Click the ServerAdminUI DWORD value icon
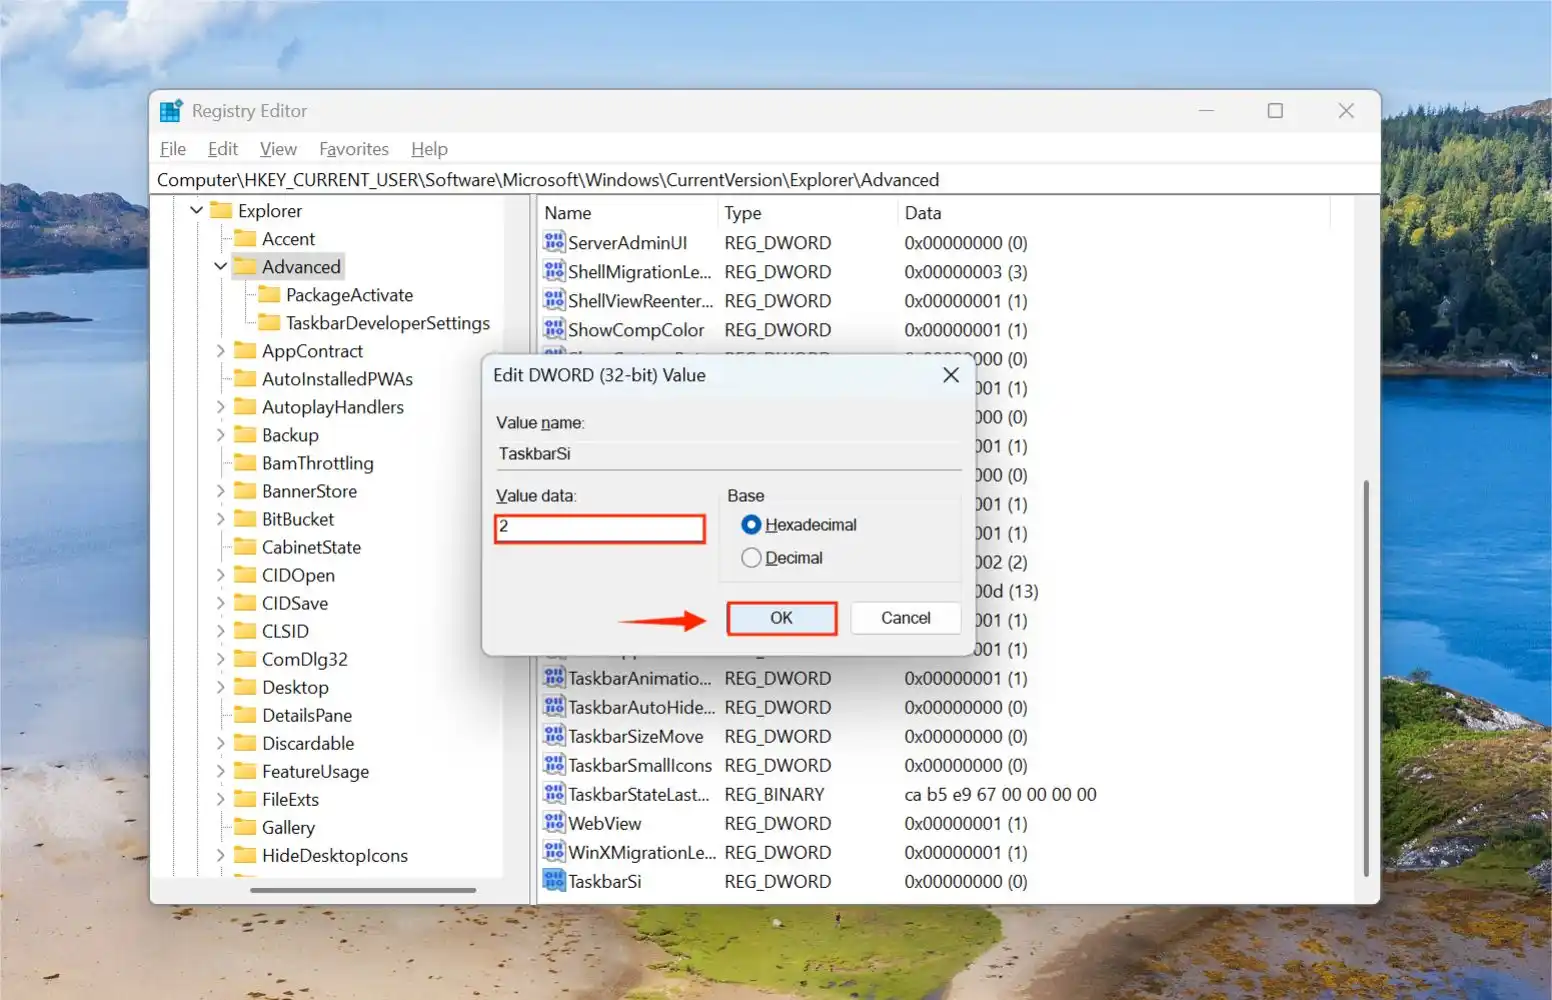Screen dimensions: 1552x1000 click(x=554, y=242)
